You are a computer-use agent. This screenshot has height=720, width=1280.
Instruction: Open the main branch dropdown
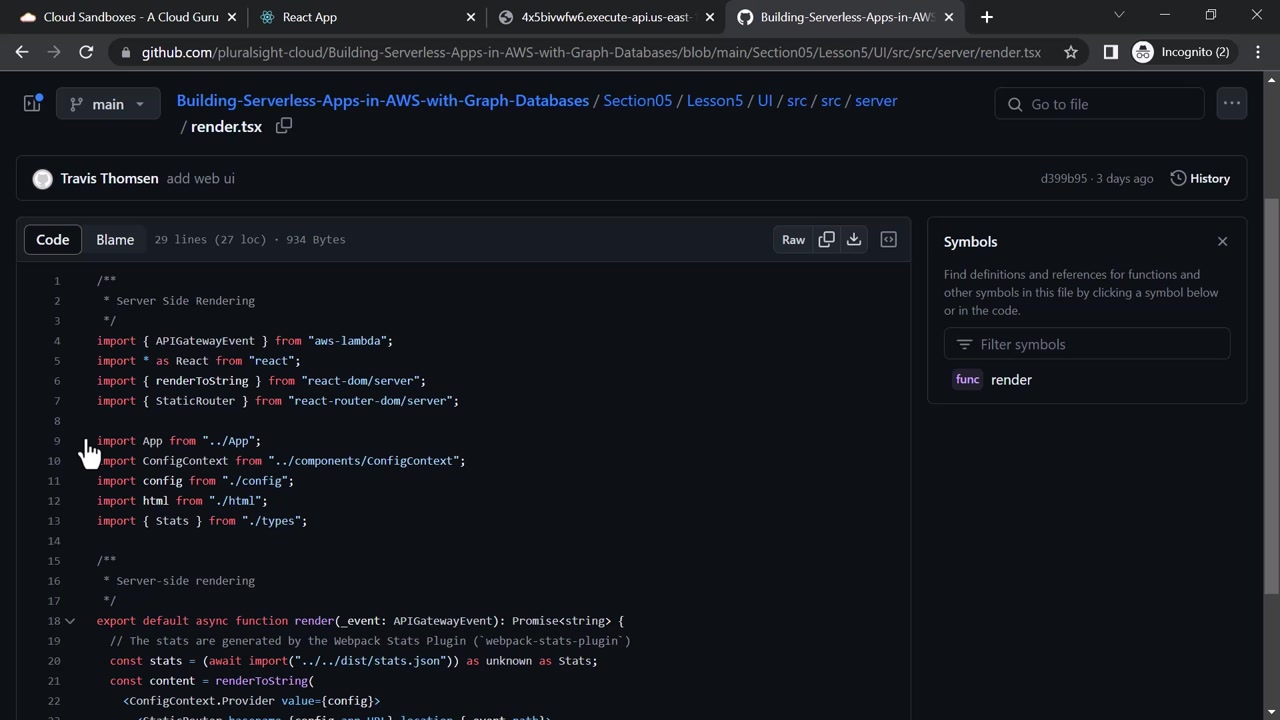tap(108, 104)
